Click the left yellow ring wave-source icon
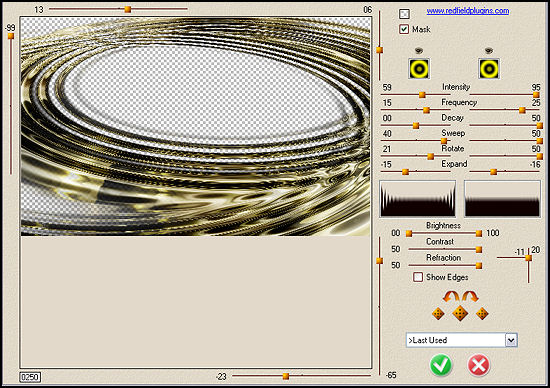 (x=419, y=68)
